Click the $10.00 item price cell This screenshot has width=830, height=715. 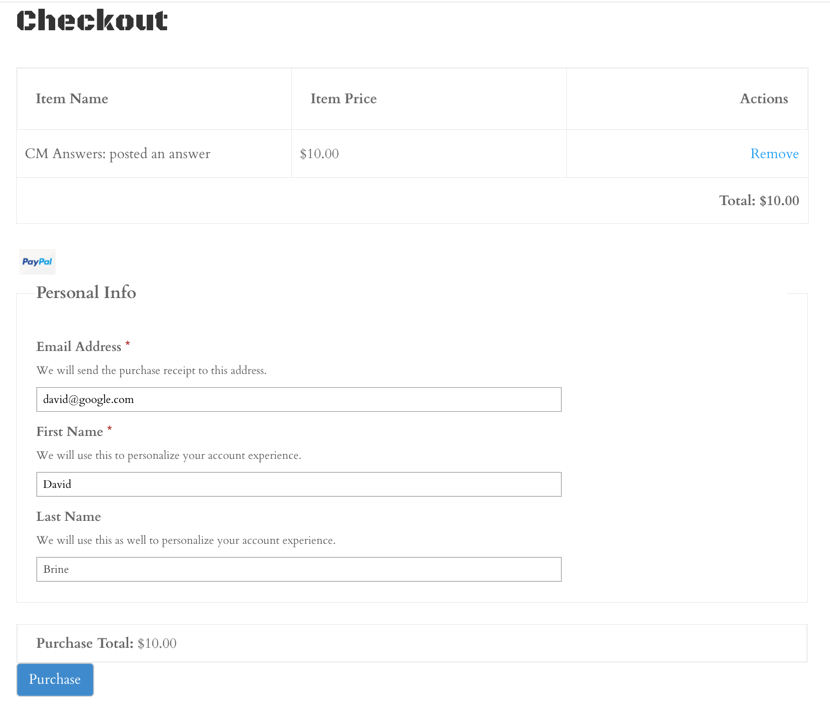click(x=319, y=154)
